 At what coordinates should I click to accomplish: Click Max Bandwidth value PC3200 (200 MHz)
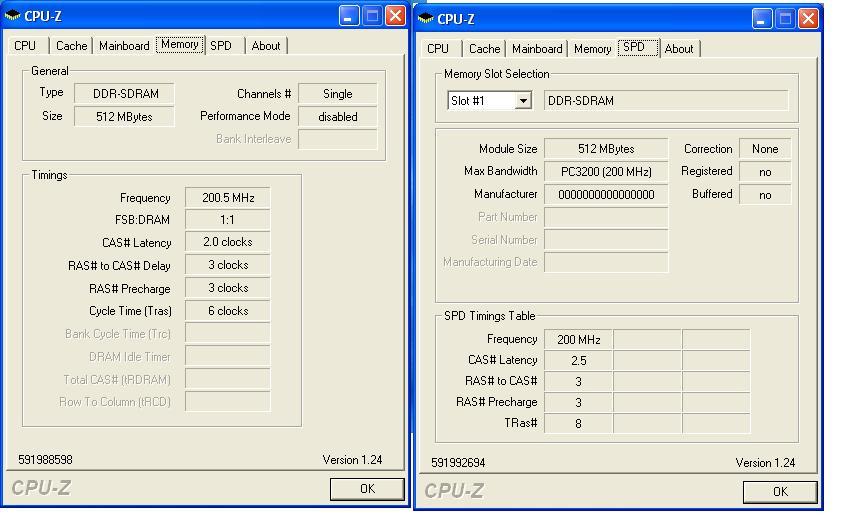(x=606, y=172)
